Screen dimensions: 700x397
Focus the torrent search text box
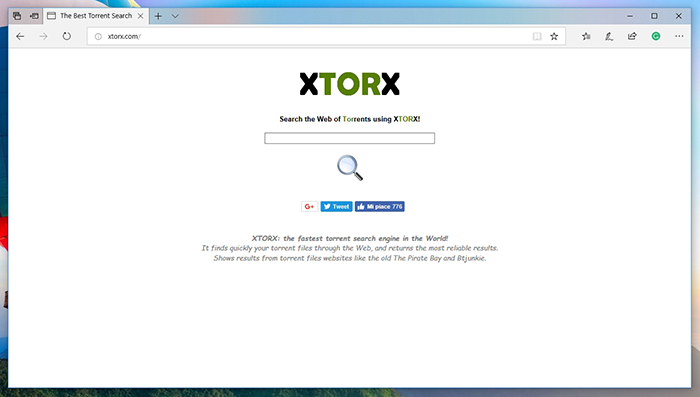coord(350,138)
